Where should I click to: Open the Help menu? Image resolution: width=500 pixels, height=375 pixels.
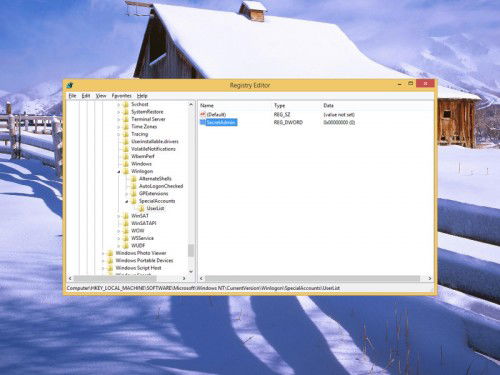(142, 96)
